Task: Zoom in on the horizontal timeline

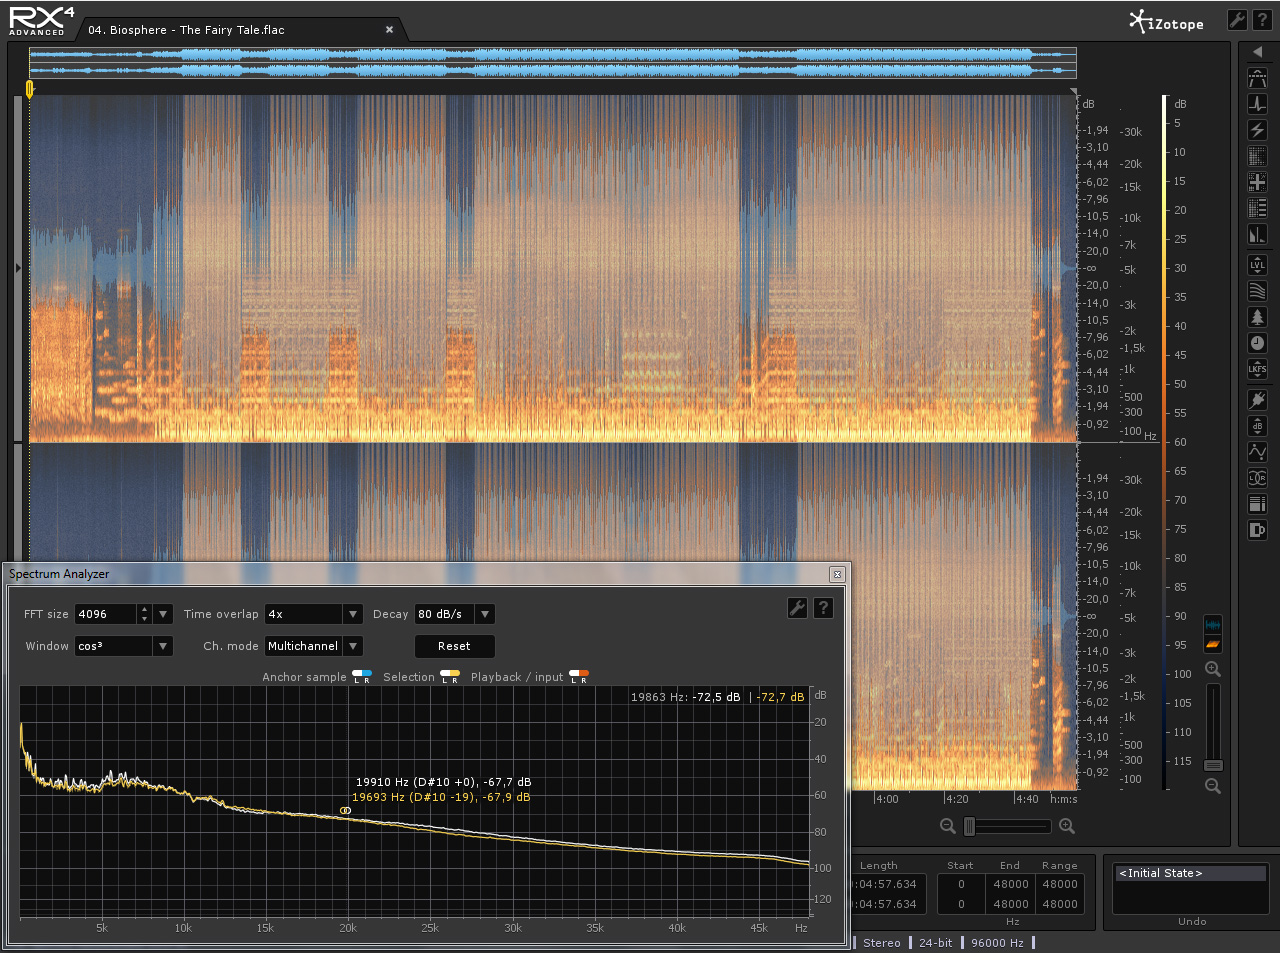Action: click(1067, 826)
